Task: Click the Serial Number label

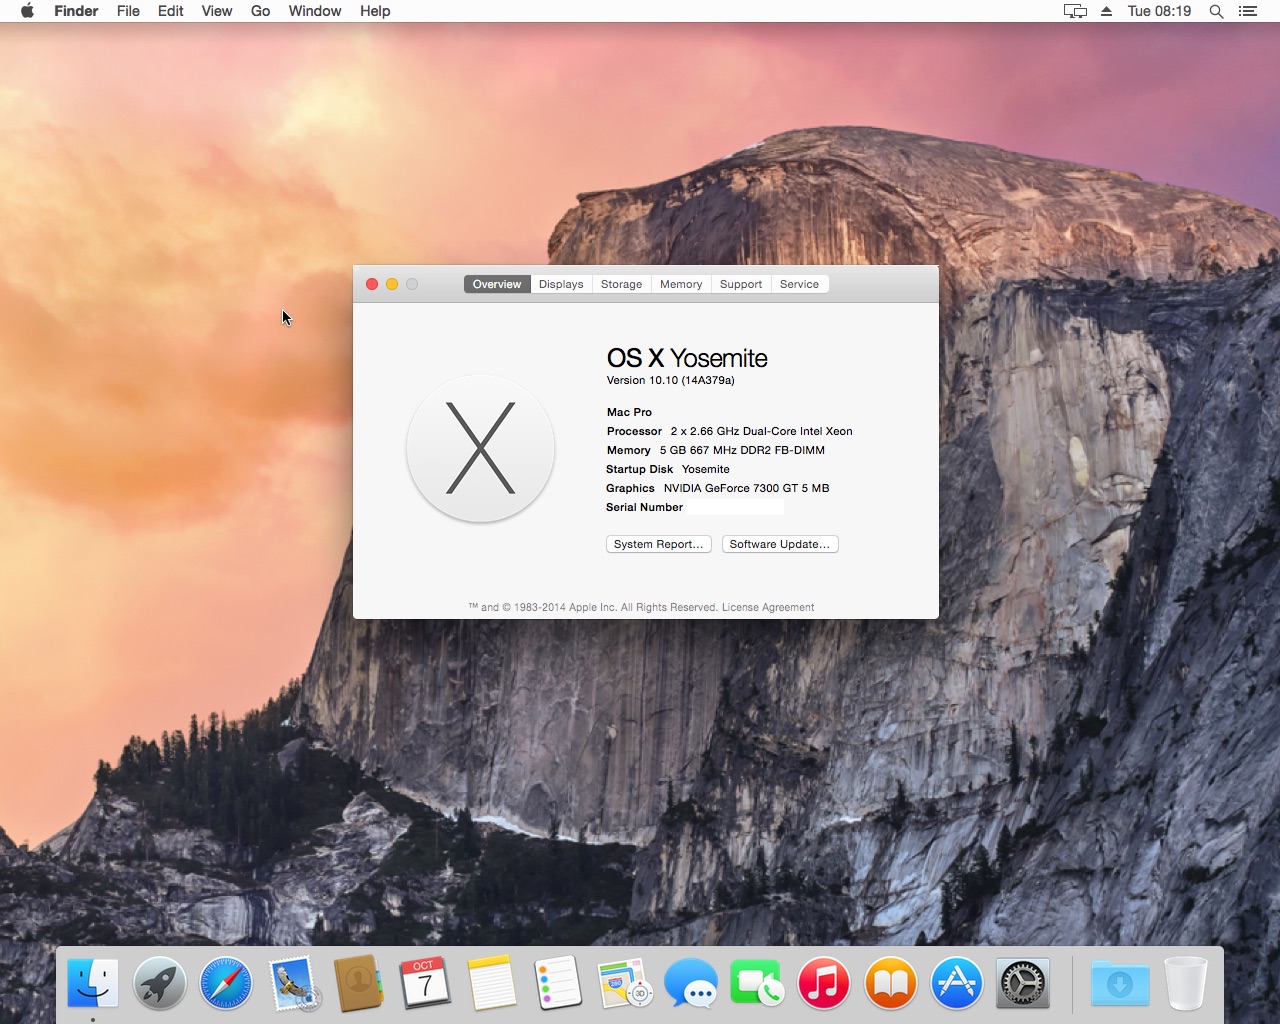Action: pyautogui.click(x=644, y=507)
